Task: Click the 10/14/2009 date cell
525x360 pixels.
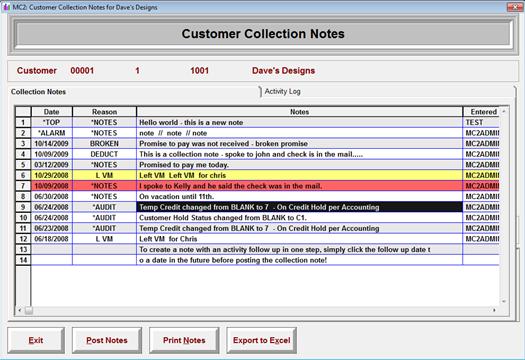Action: pos(52,144)
